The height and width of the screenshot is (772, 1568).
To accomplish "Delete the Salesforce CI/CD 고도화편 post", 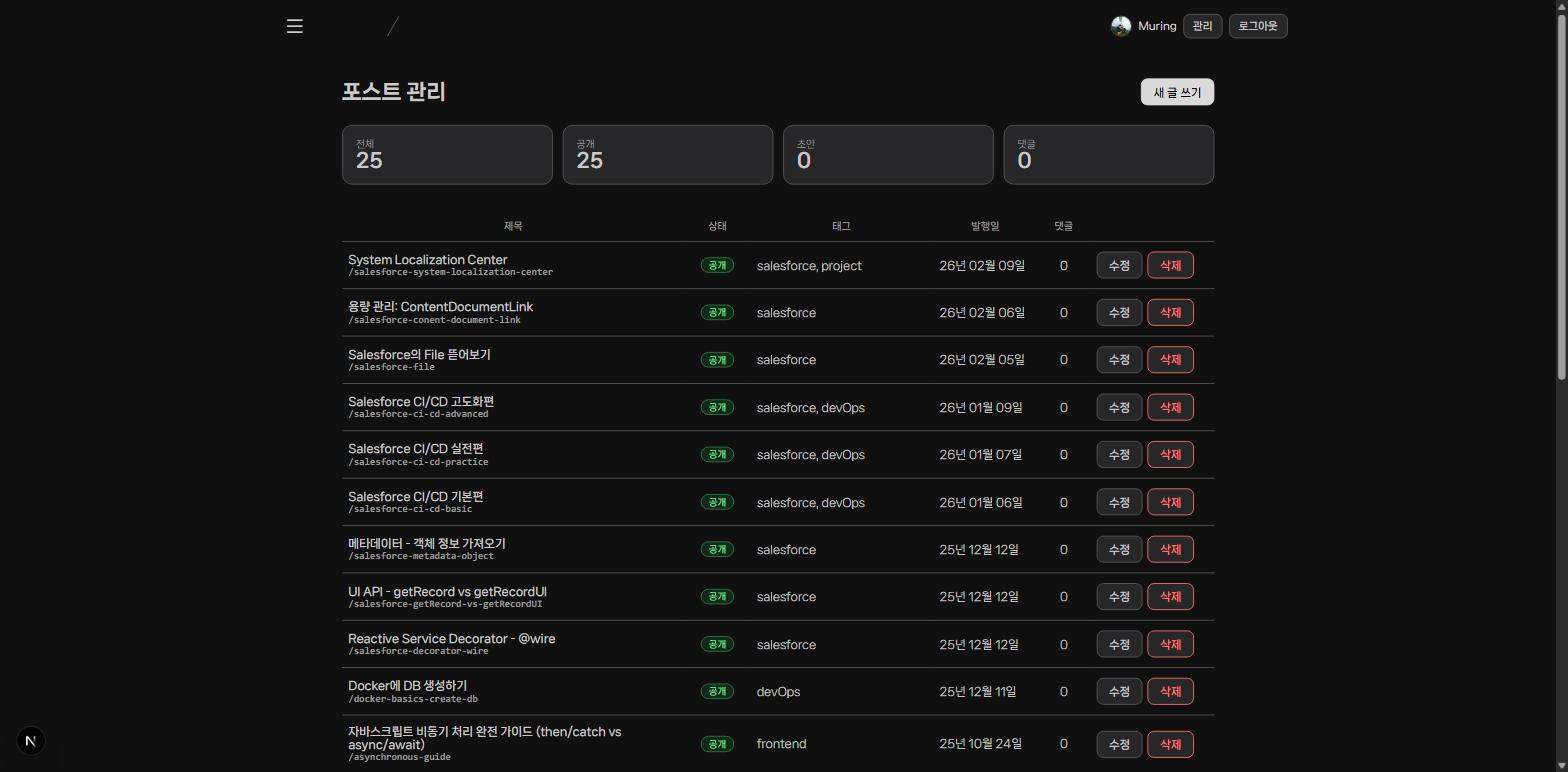I will (1170, 407).
